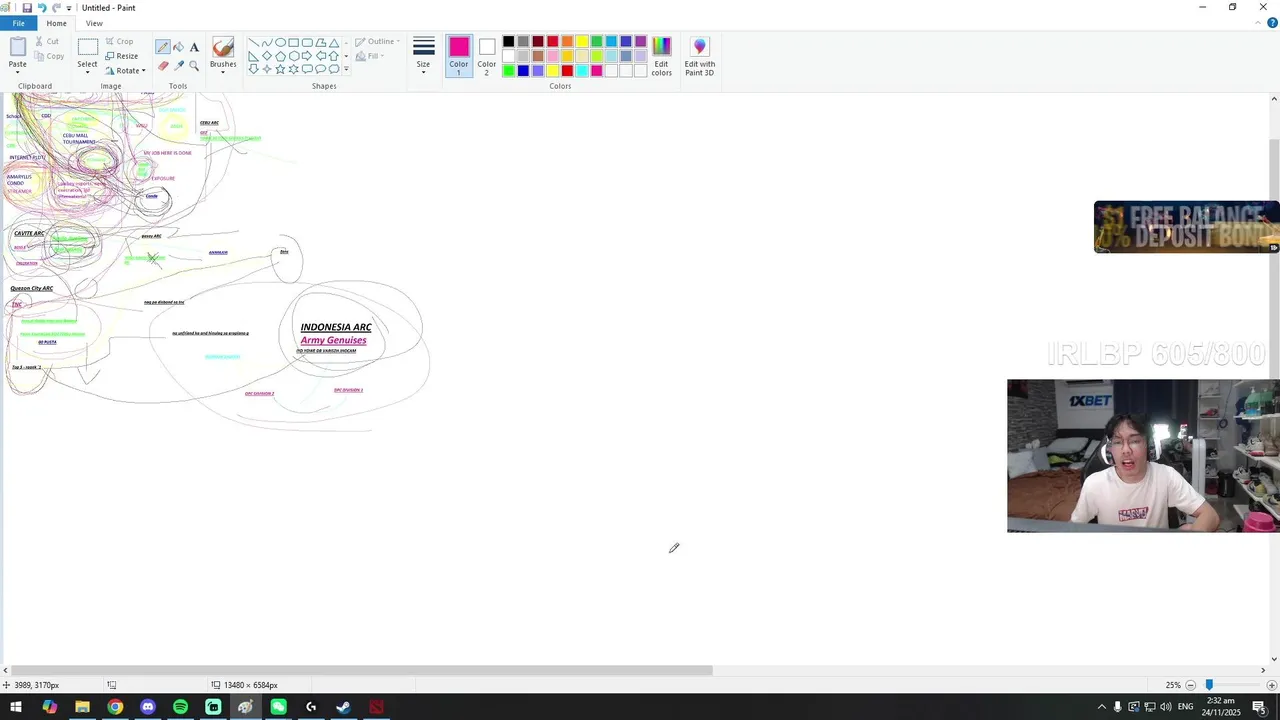Pick the orange color swatch
Screen dimensions: 1280x720
[x=567, y=41]
